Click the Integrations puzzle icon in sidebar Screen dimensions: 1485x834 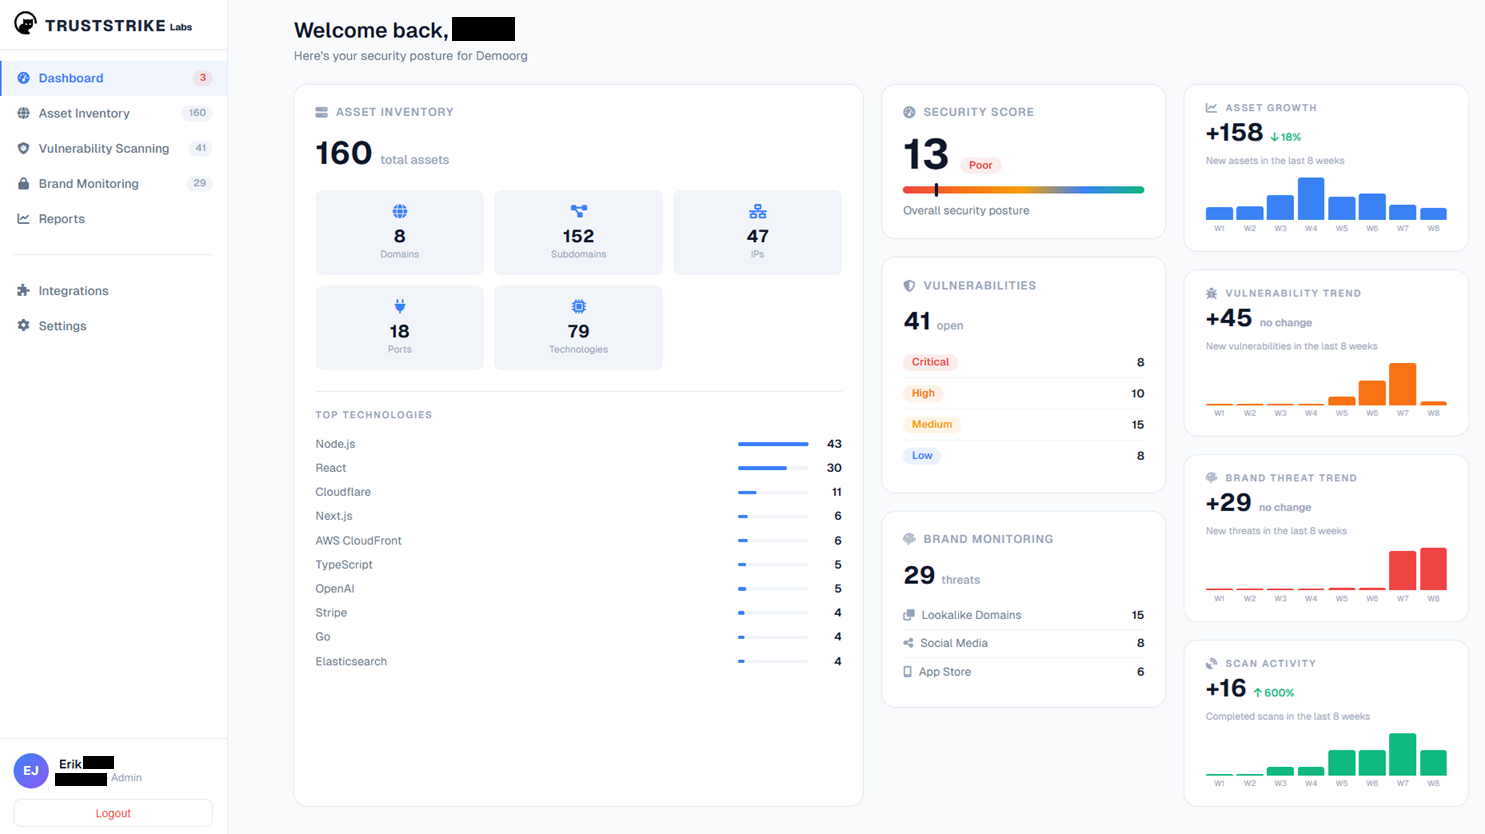pos(23,290)
